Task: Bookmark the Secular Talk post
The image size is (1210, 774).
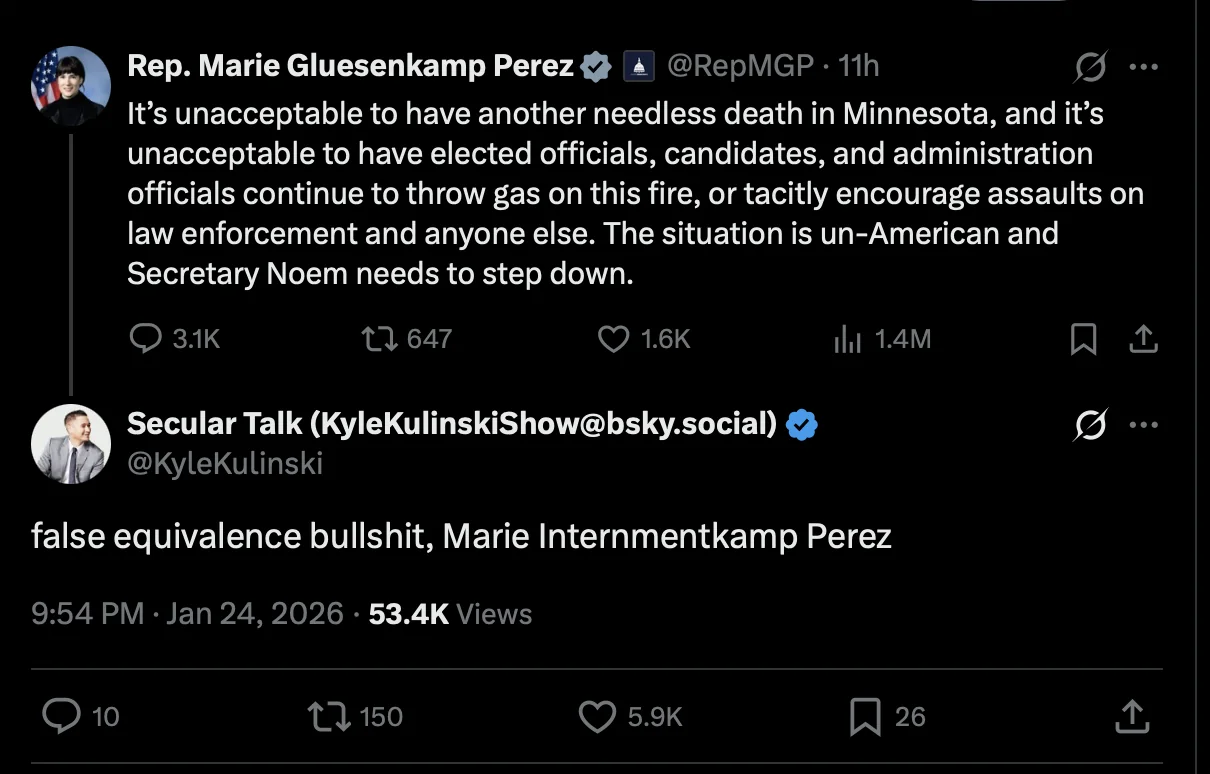Action: pyautogui.click(x=864, y=716)
